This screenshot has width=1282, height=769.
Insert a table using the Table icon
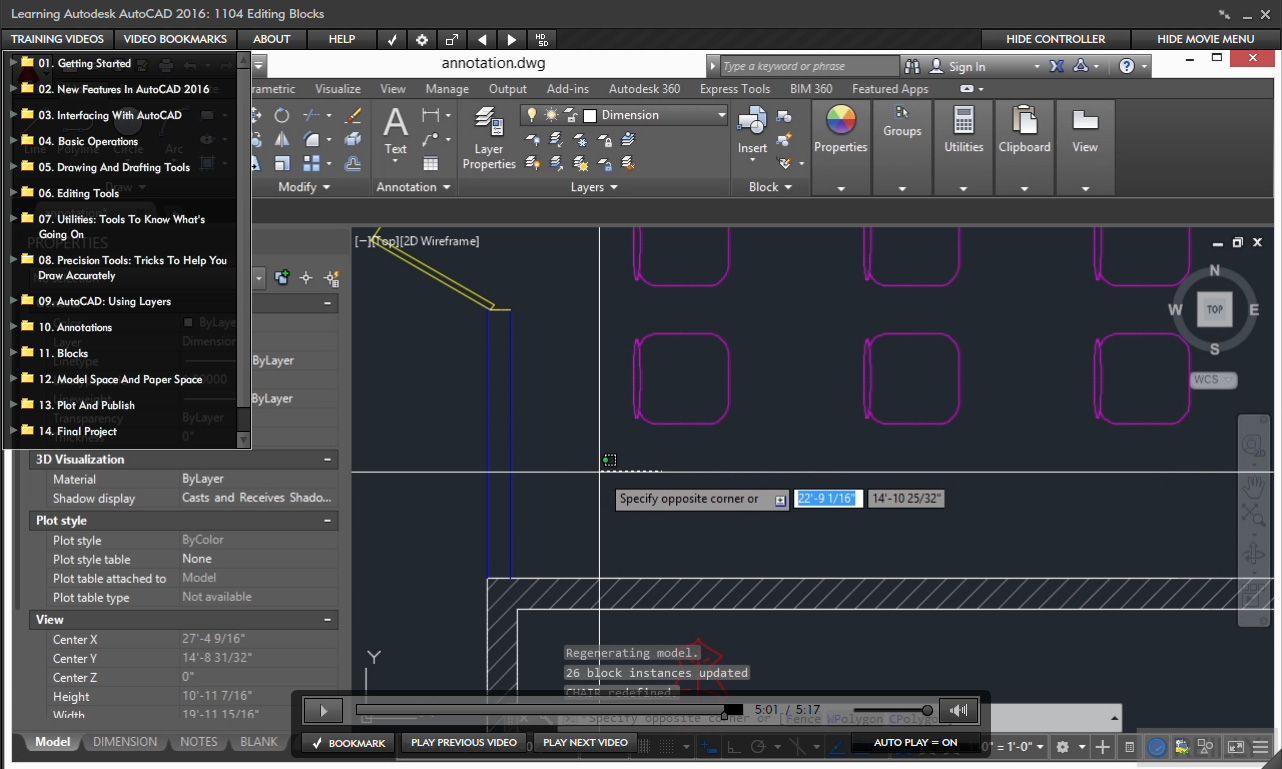[429, 163]
